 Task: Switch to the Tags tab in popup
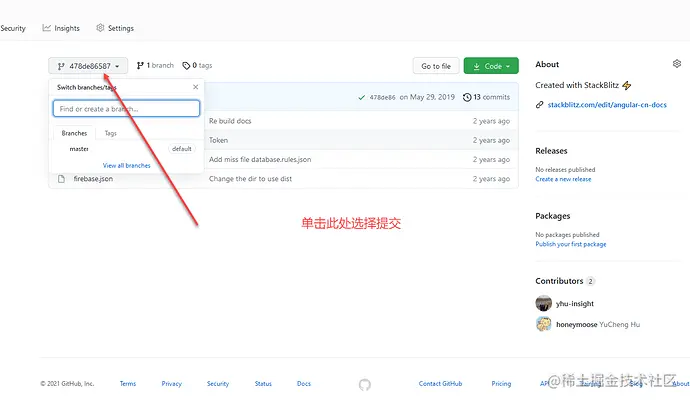(x=110, y=133)
